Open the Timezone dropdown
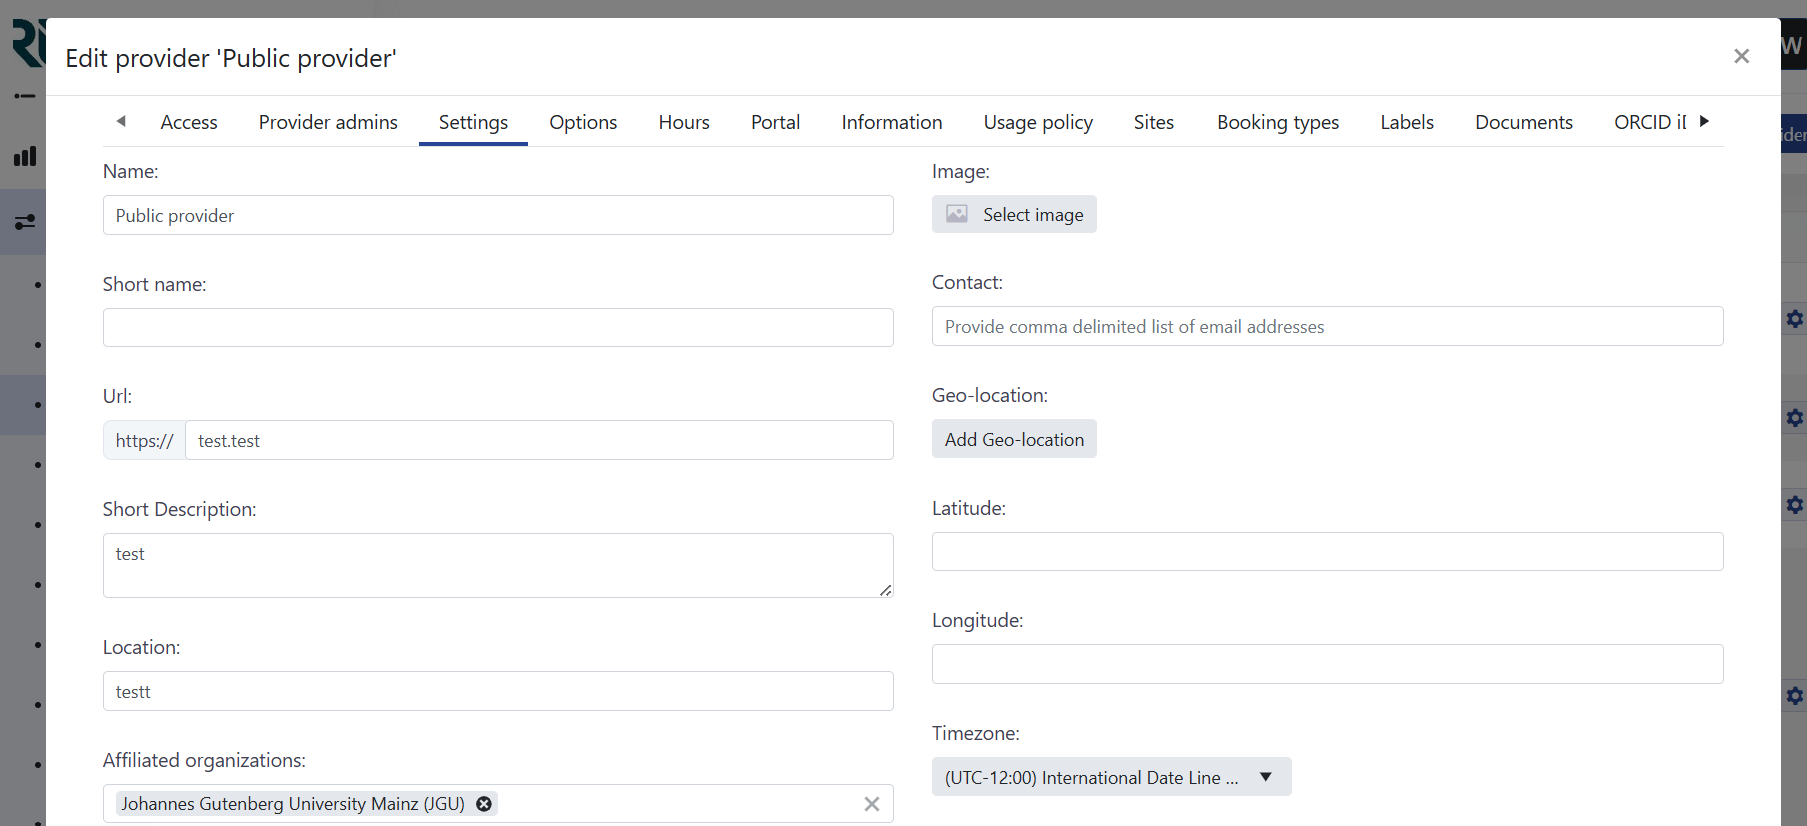1807x826 pixels. coord(1111,777)
